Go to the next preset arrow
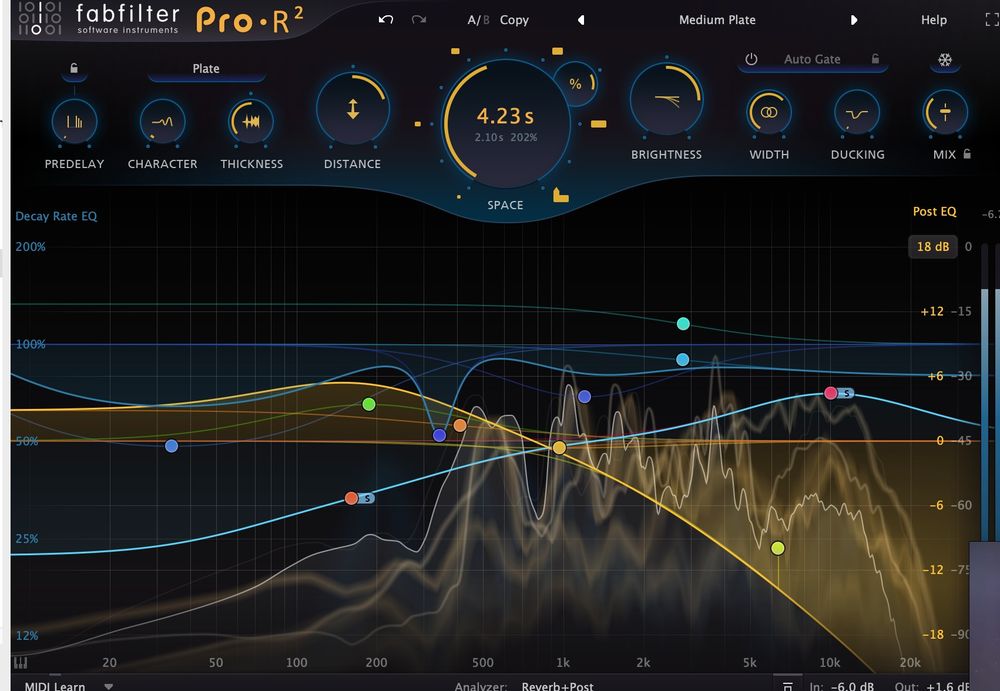The width and height of the screenshot is (1000, 691). pos(854,20)
